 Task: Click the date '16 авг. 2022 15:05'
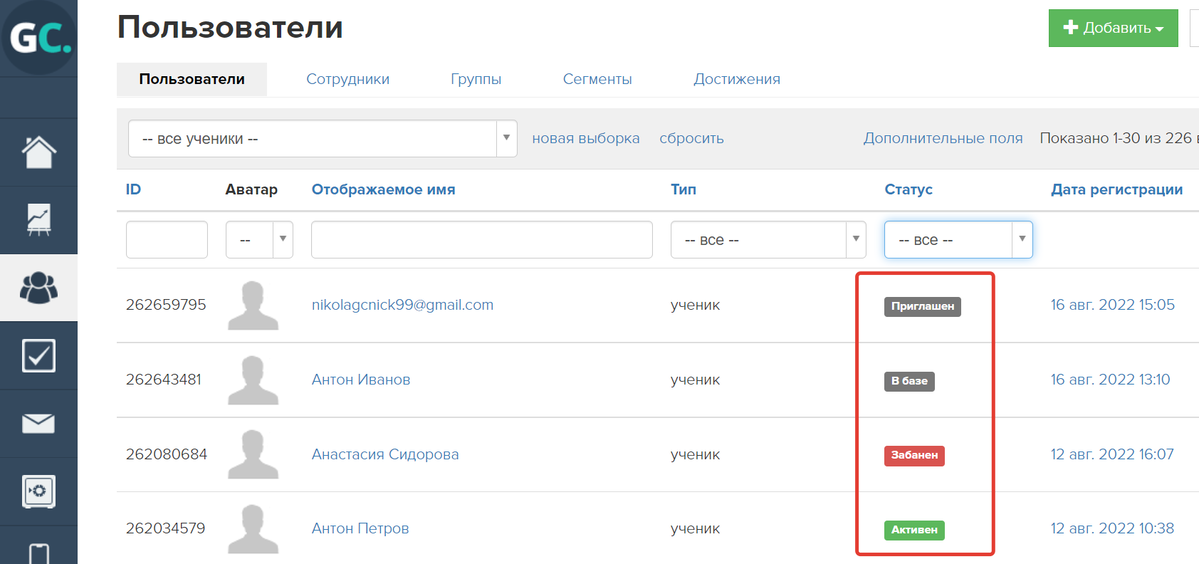[x=1113, y=305]
